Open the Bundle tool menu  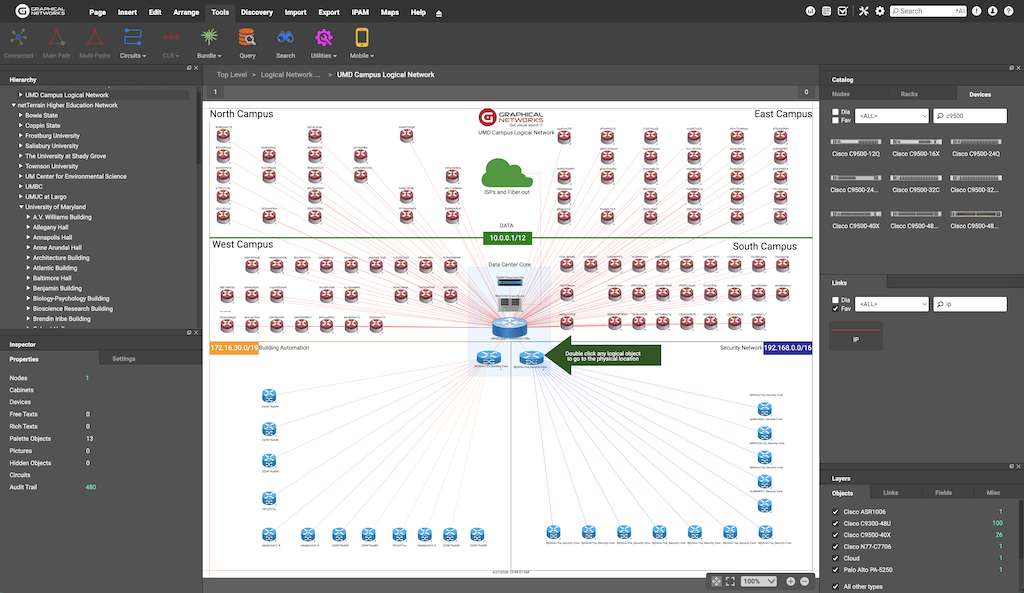point(209,43)
